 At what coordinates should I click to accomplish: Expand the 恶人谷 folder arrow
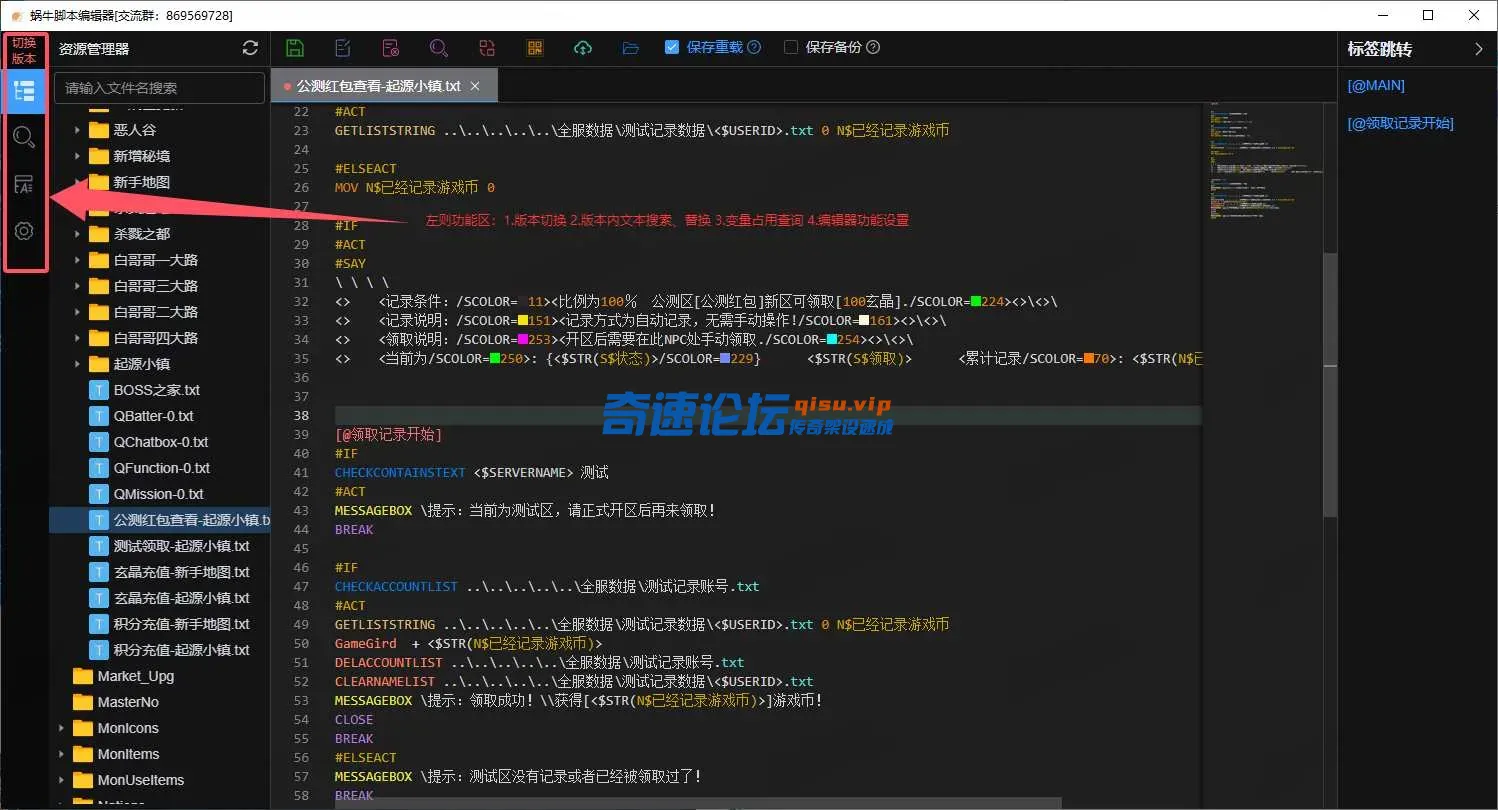coord(77,130)
